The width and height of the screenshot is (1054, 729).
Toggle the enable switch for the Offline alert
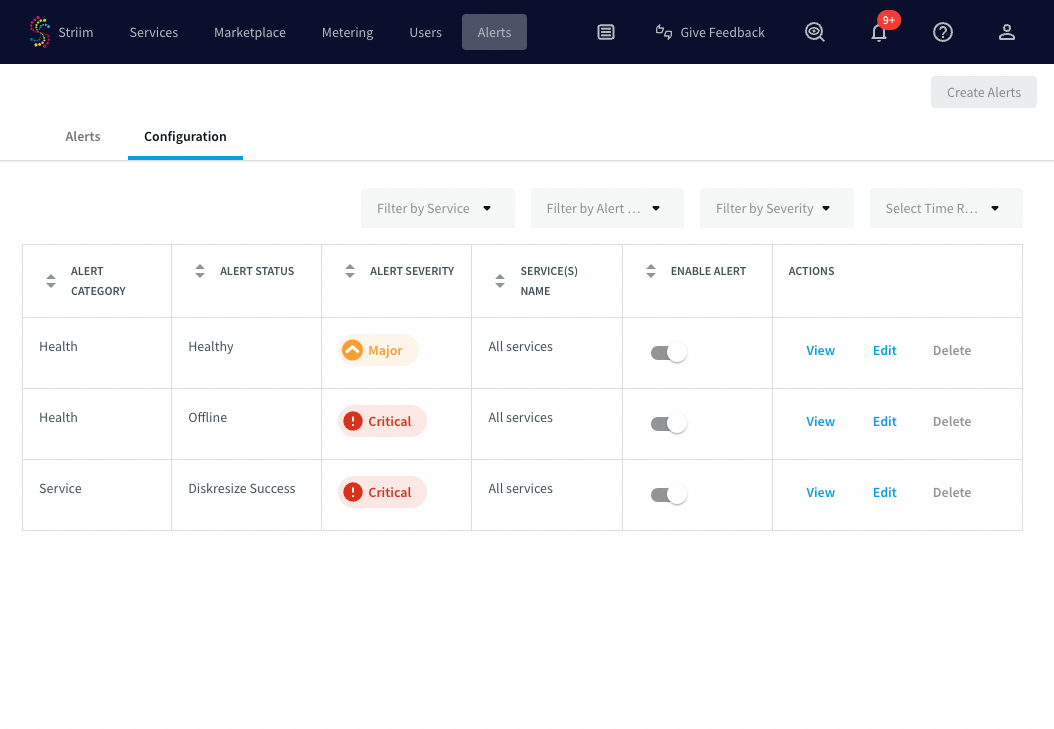point(668,423)
